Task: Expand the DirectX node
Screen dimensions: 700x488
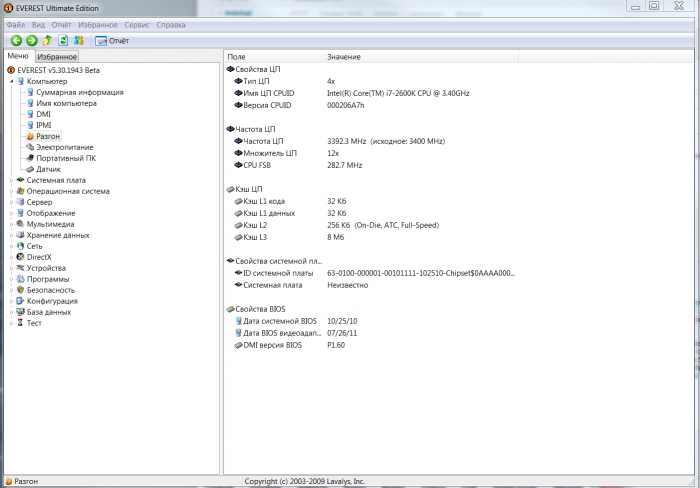Action: click(x=12, y=257)
